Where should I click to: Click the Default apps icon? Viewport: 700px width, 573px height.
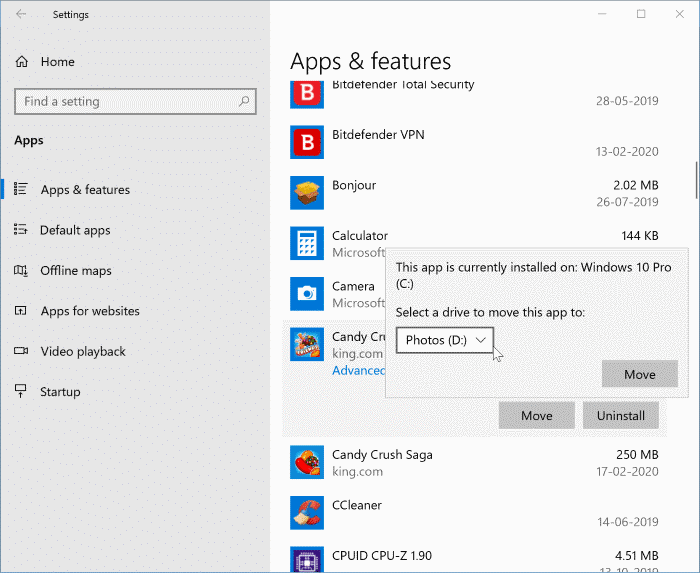[x=21, y=229]
